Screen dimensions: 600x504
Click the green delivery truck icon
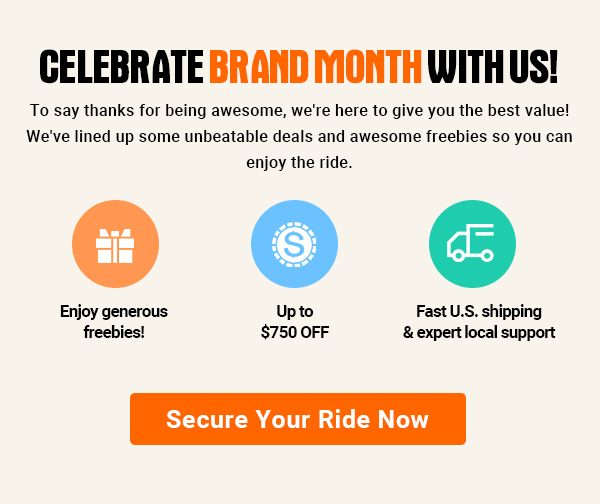tap(472, 244)
